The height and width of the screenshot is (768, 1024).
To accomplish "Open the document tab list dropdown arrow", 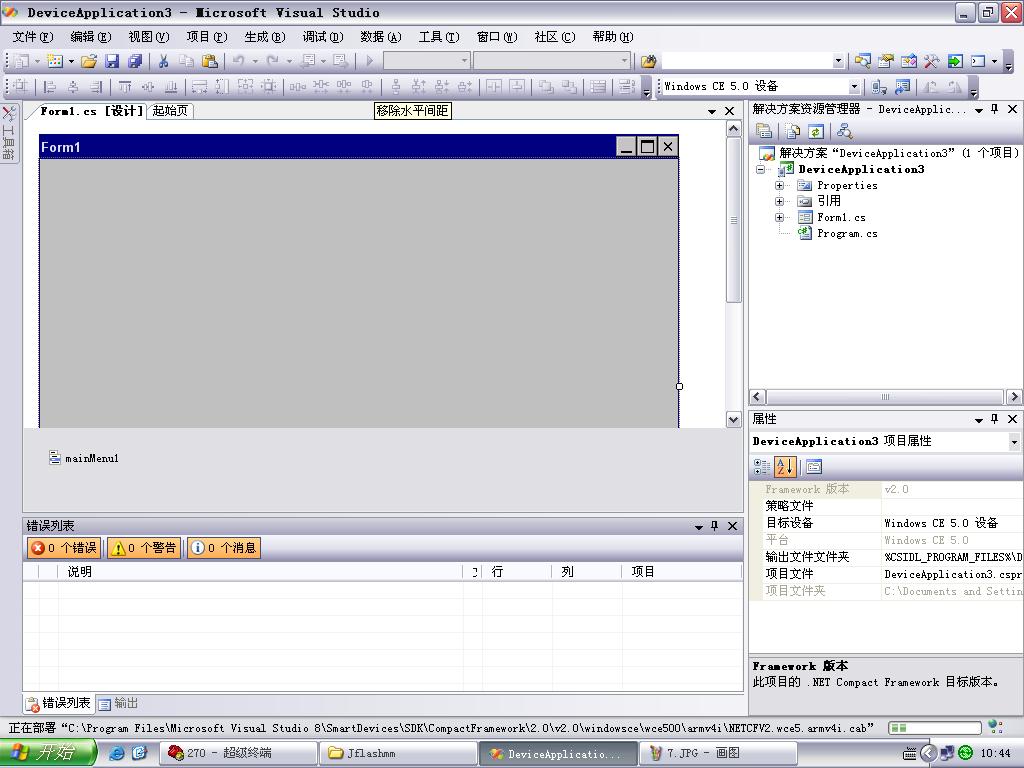I will pyautogui.click(x=712, y=112).
